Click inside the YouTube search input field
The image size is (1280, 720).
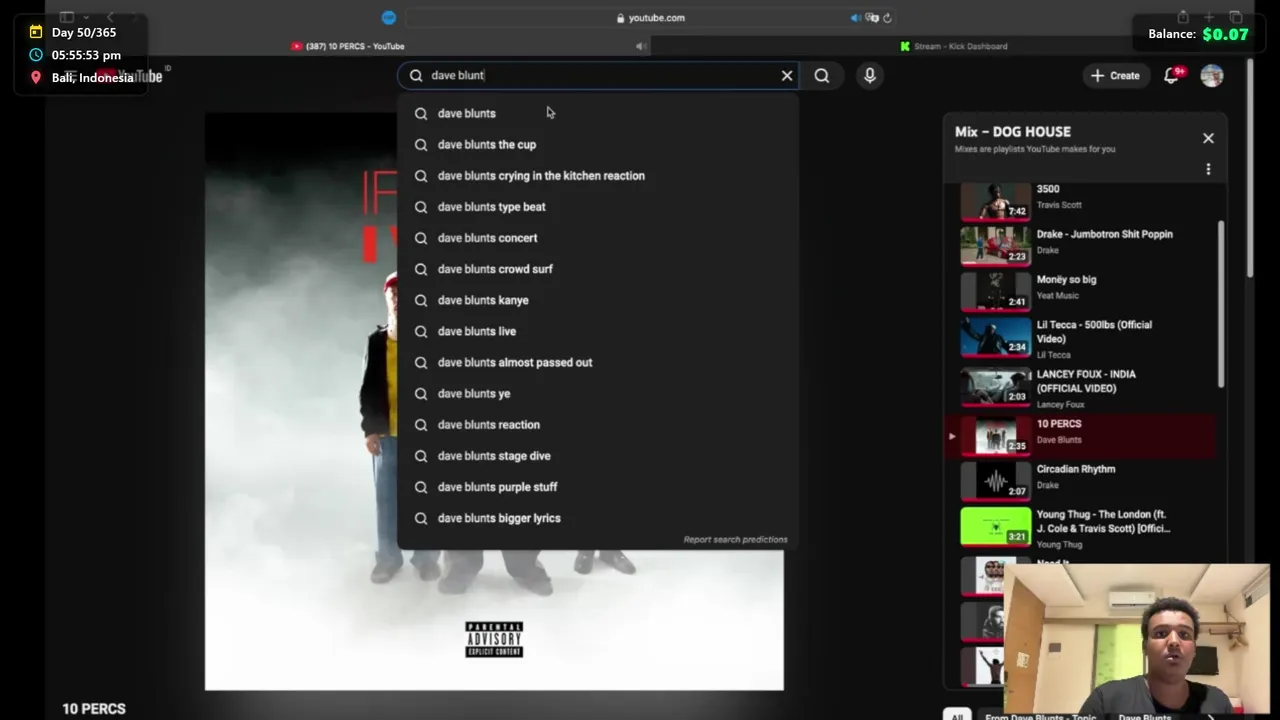600,75
